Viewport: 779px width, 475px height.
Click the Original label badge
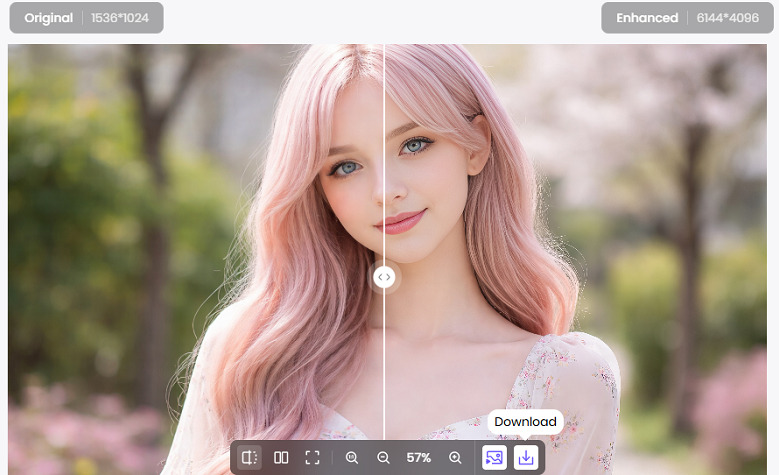point(48,18)
